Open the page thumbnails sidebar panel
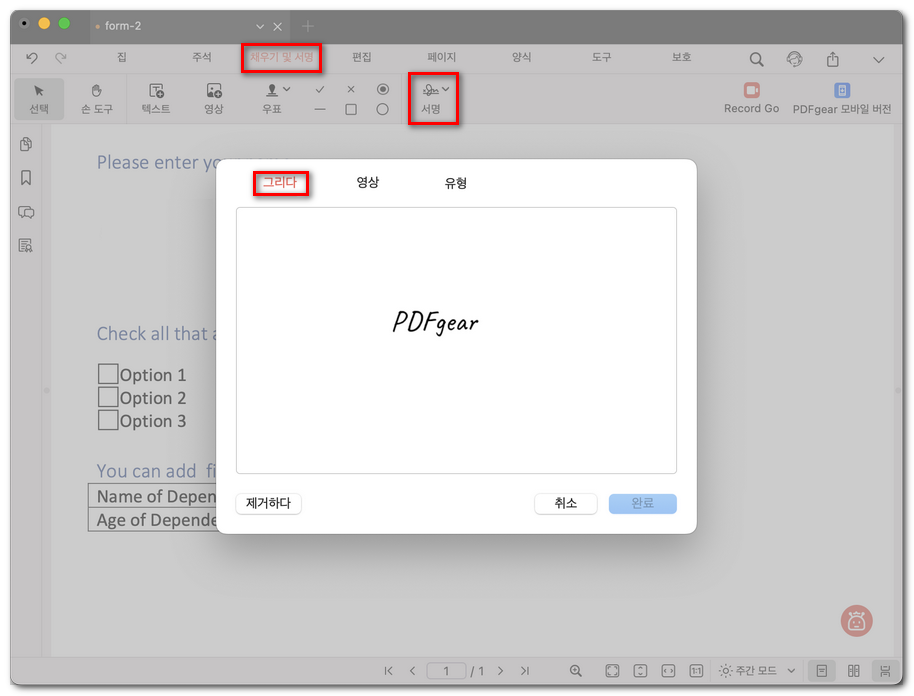The height and width of the screenshot is (696, 914). click(26, 144)
